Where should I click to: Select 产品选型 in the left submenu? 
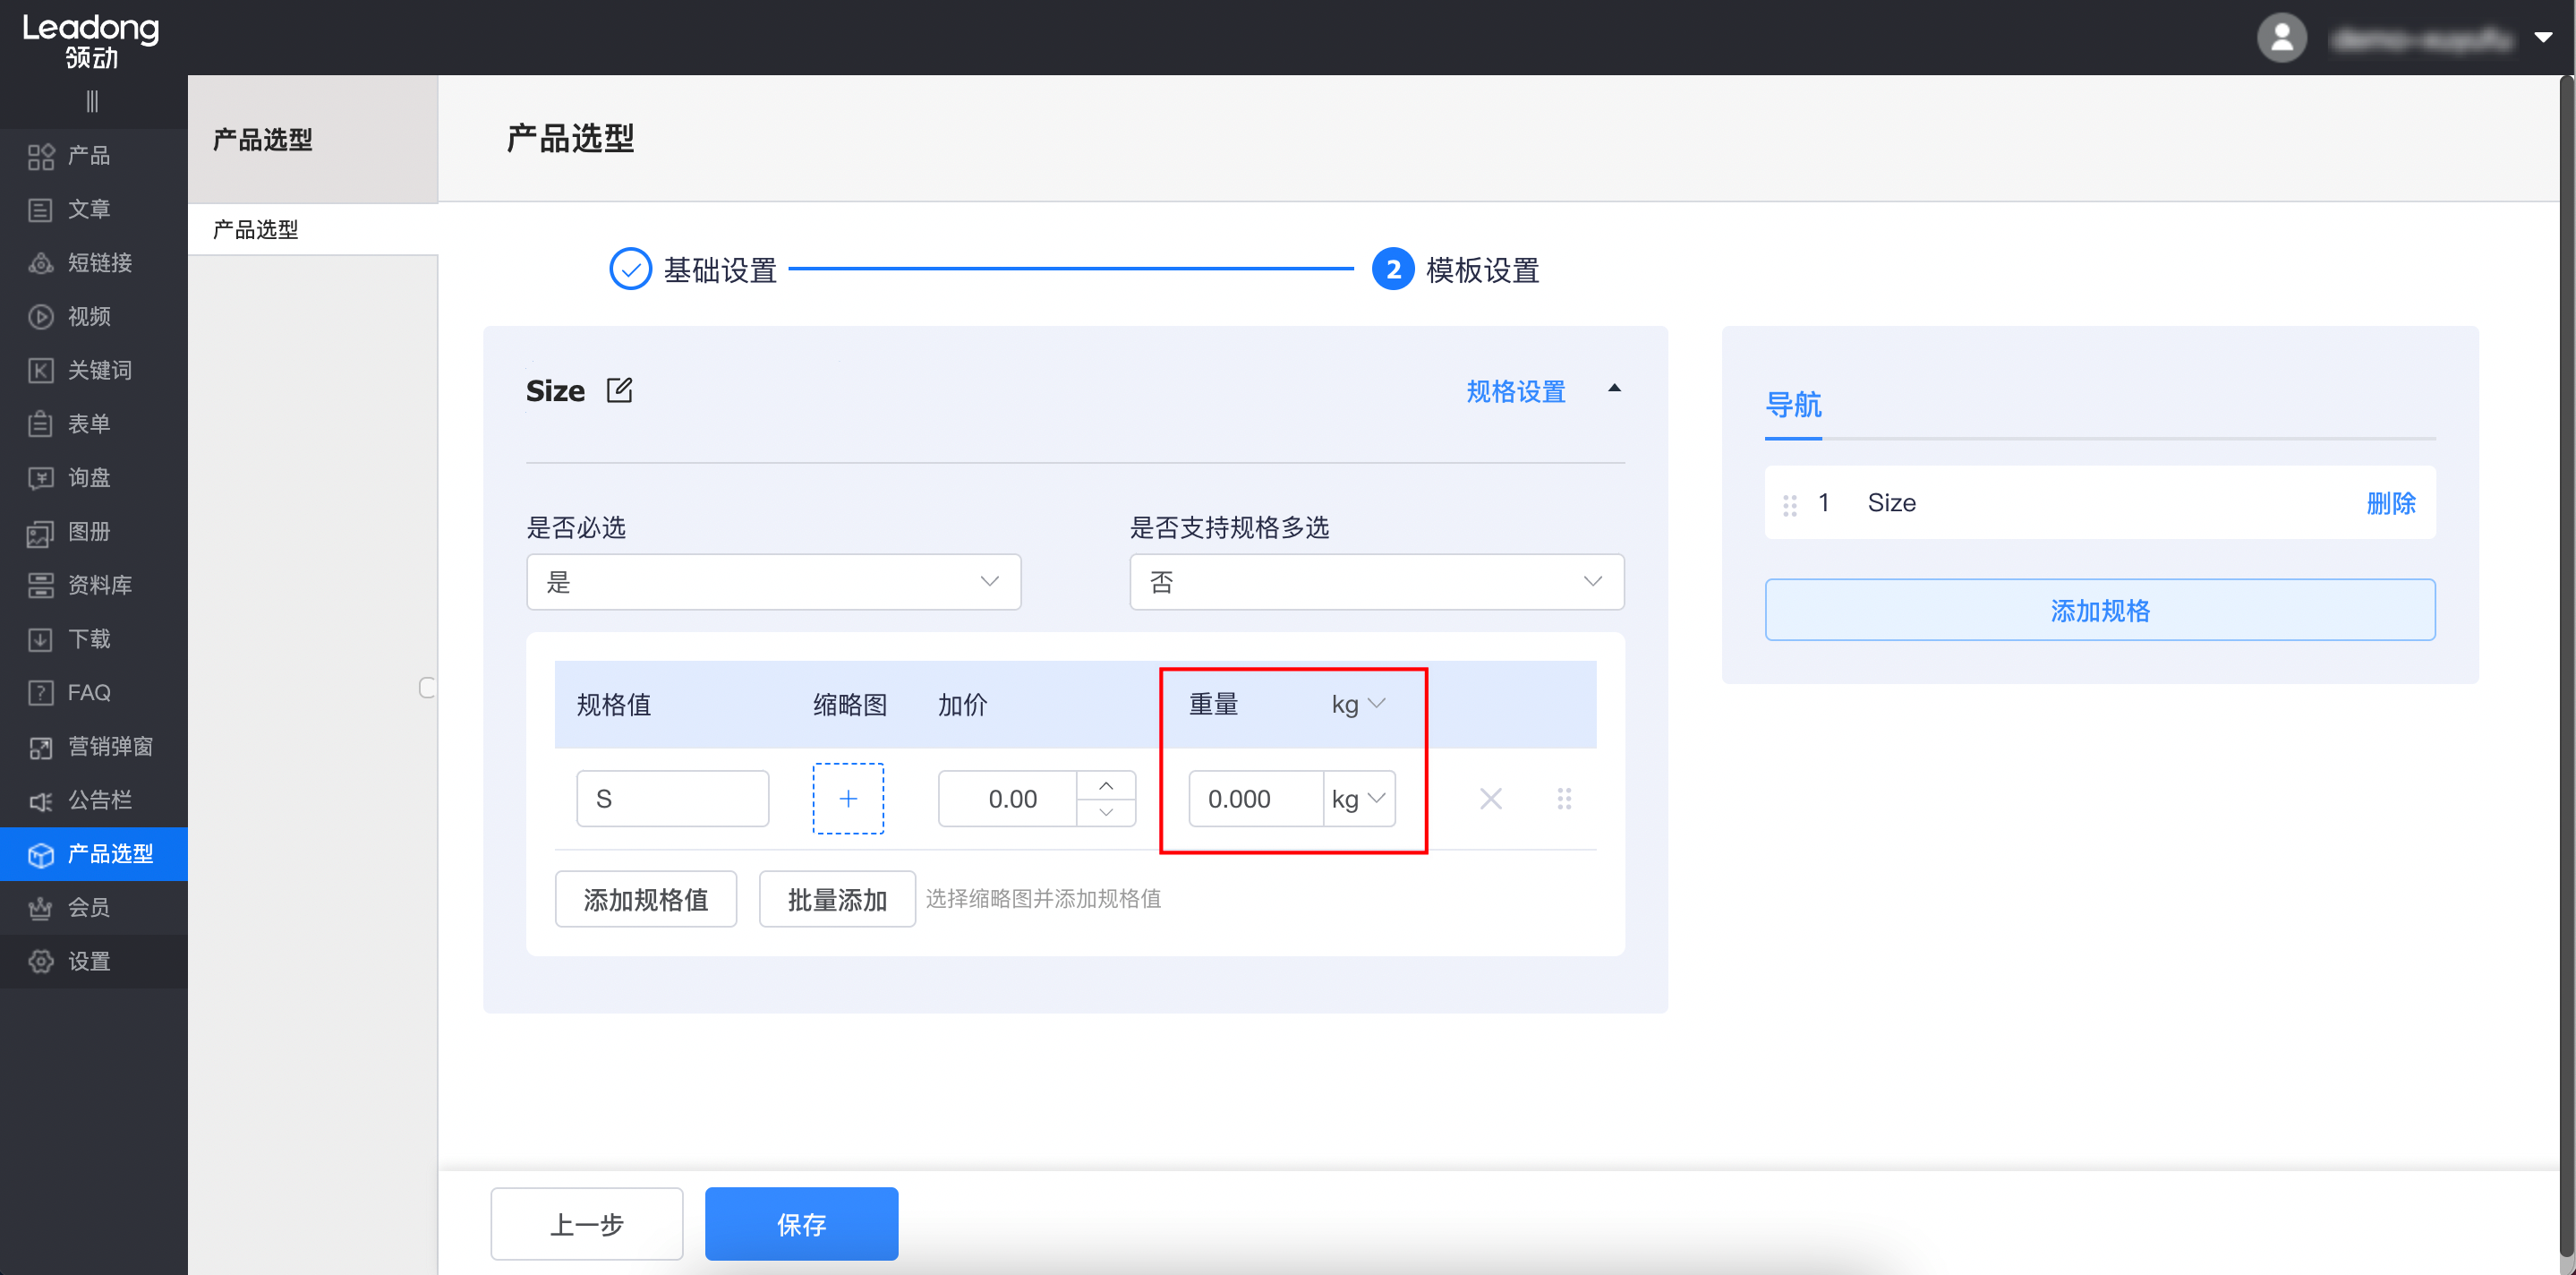click(253, 229)
